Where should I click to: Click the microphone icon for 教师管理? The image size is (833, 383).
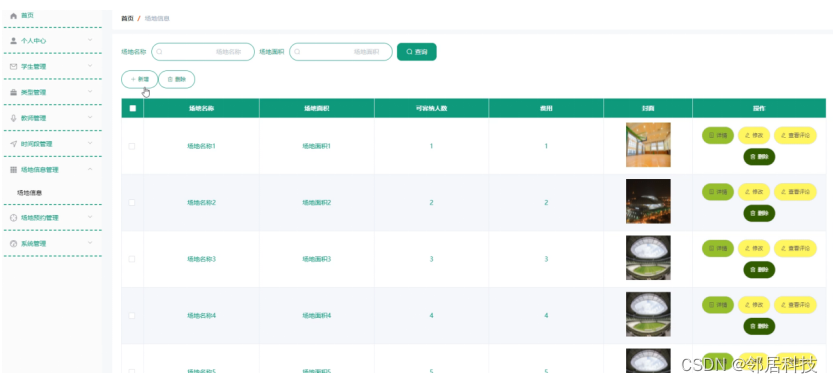pyautogui.click(x=14, y=118)
